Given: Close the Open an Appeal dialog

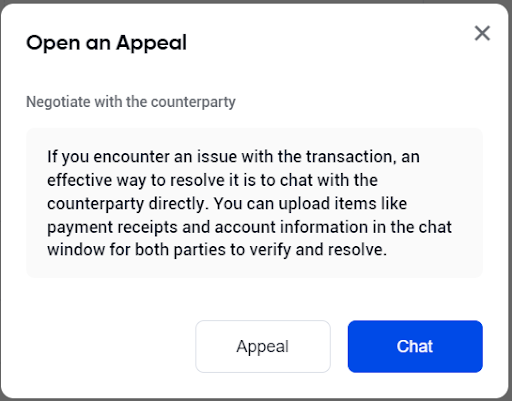Looking at the screenshot, I should (x=482, y=33).
